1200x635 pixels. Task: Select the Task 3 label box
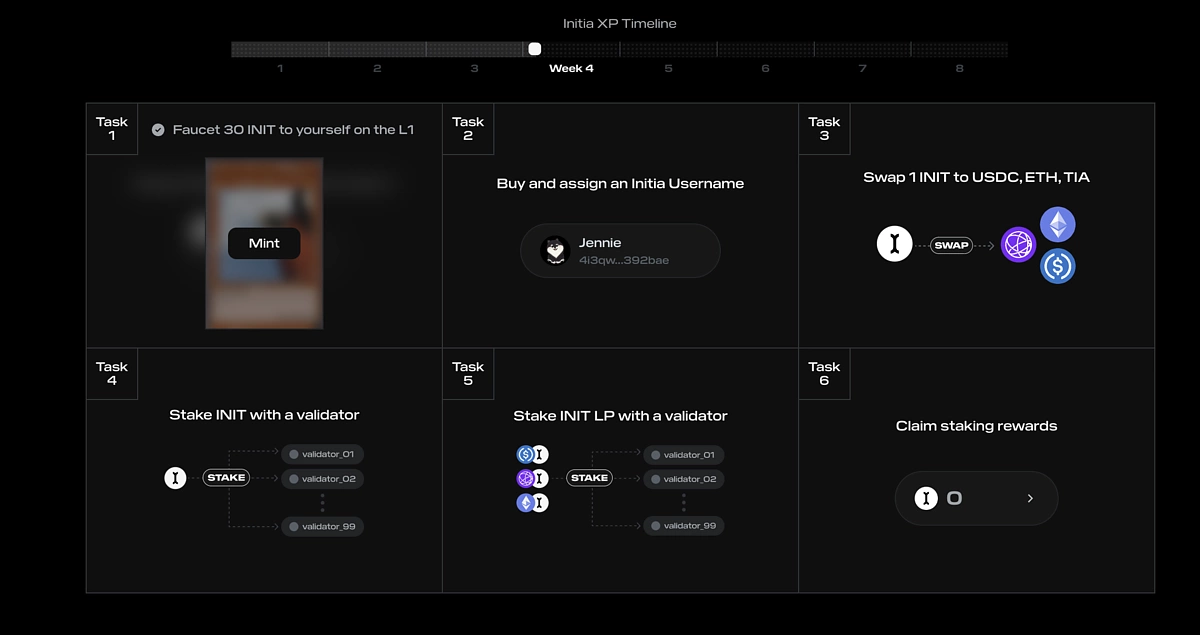(x=824, y=129)
